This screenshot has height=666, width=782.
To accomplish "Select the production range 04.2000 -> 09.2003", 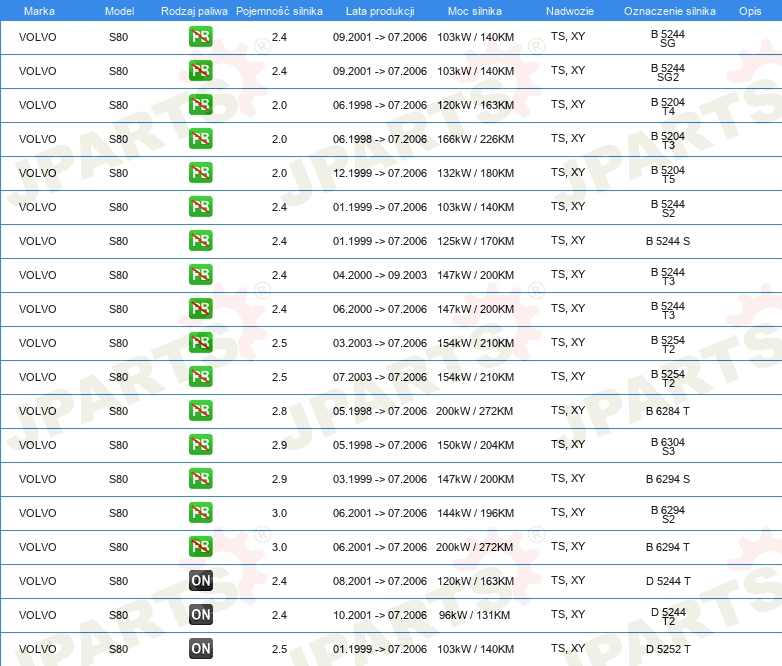I will point(379,275).
